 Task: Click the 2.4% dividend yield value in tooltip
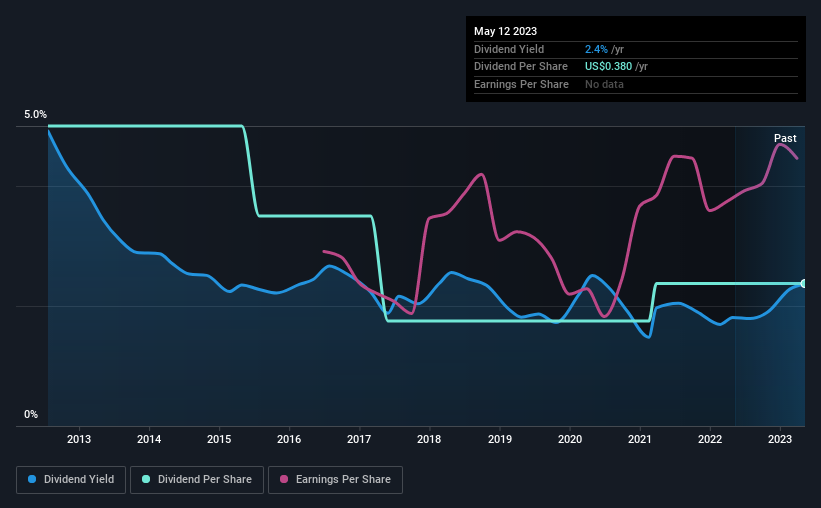[x=596, y=49]
